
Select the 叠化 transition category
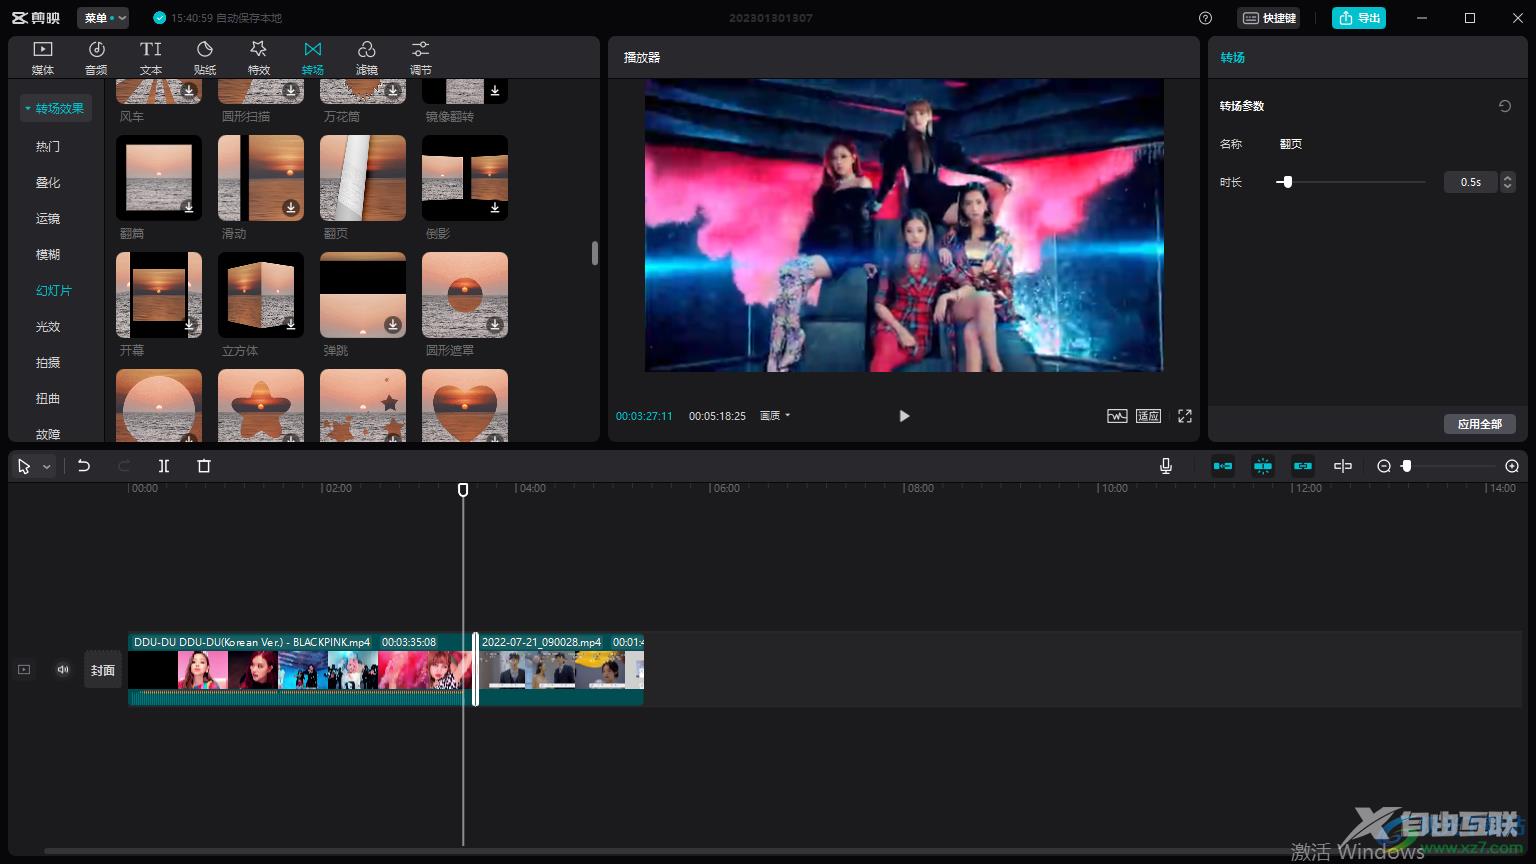48,182
